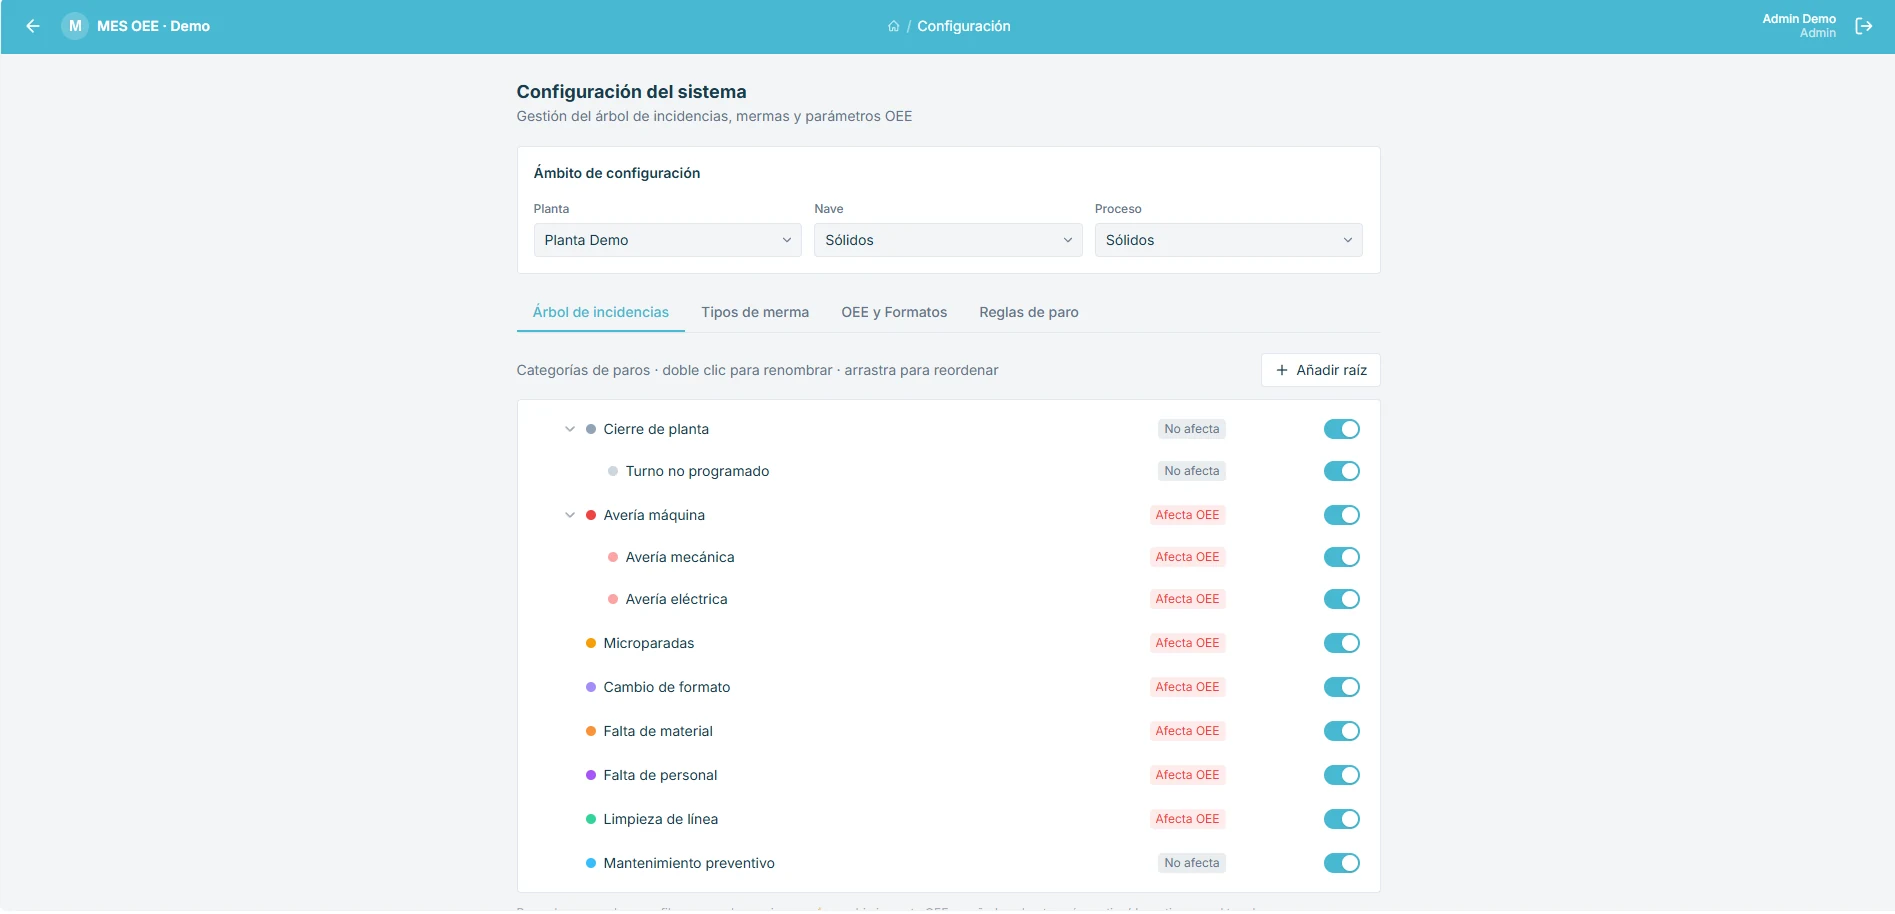Screen dimensions: 1895x914
Task: Open the OEE y Formatos tab
Action: pyautogui.click(x=894, y=312)
